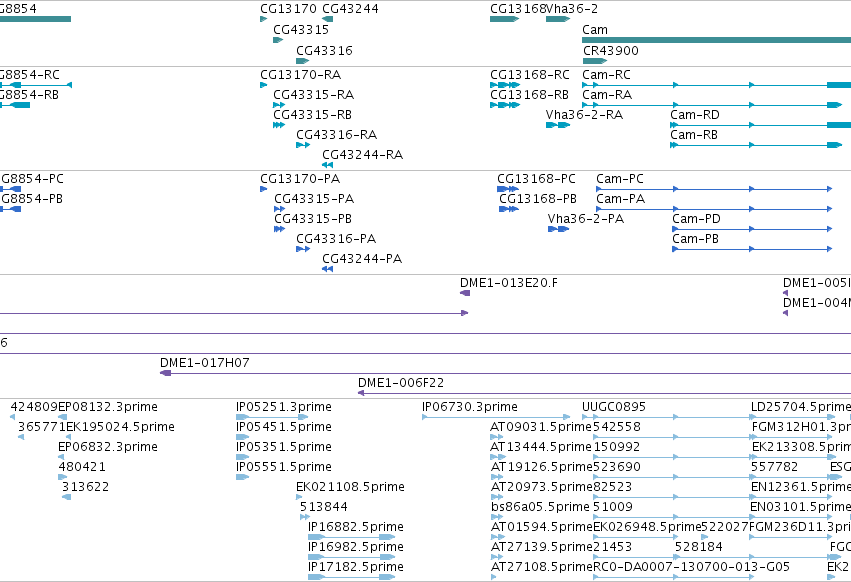
Task: Click the CG43316 gene feature
Action: coord(302,61)
